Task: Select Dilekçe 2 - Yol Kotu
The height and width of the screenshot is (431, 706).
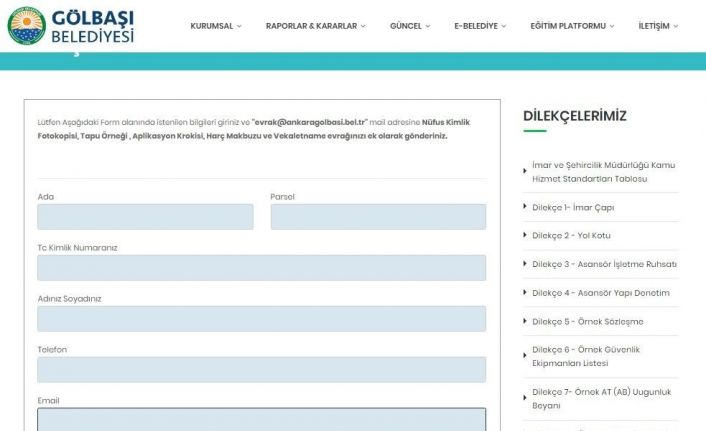Action: (x=571, y=235)
